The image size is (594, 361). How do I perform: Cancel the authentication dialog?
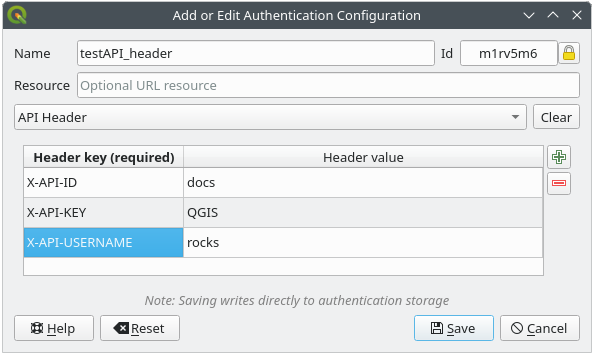pyautogui.click(x=539, y=328)
